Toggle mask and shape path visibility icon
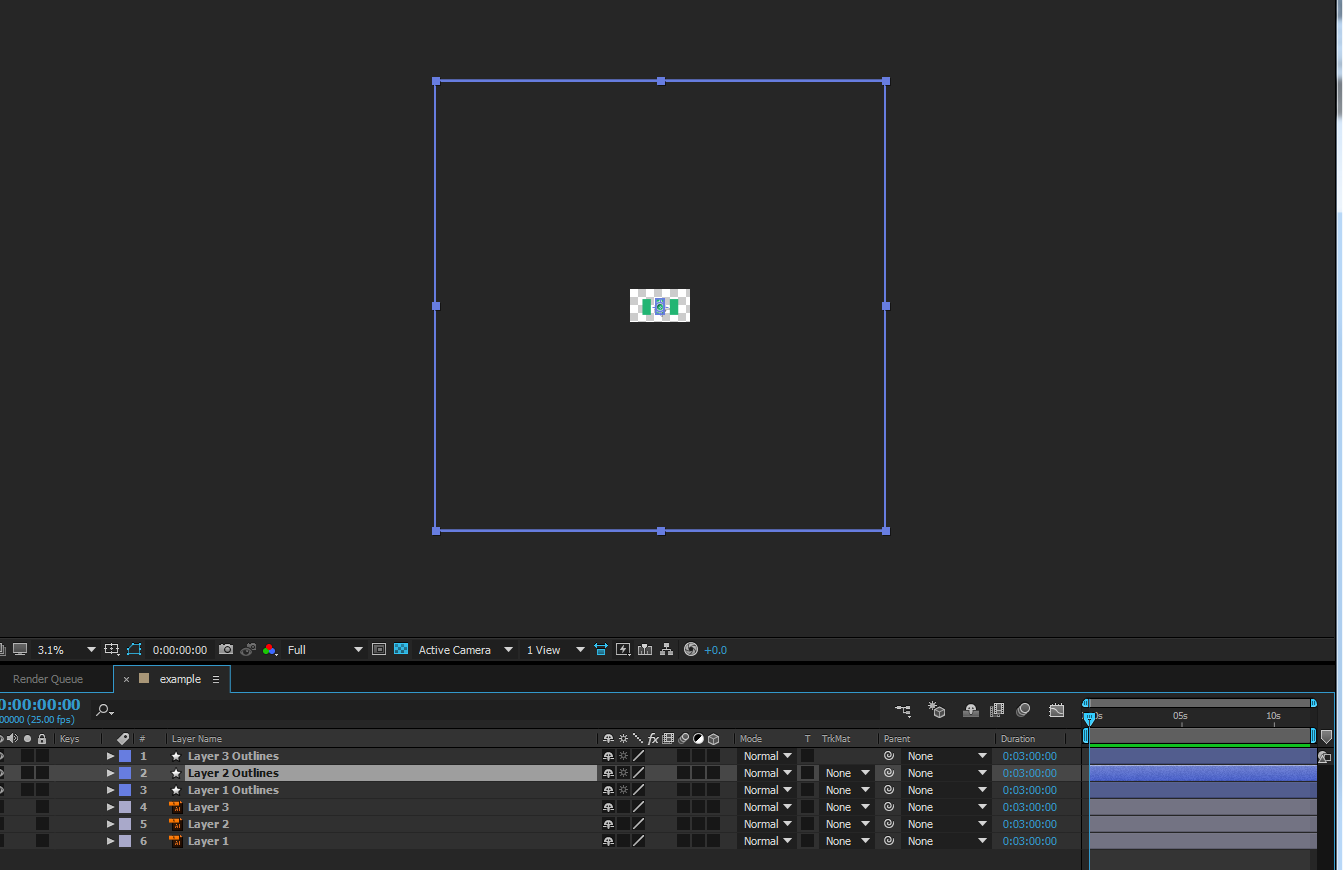The image size is (1343, 870). 134,649
